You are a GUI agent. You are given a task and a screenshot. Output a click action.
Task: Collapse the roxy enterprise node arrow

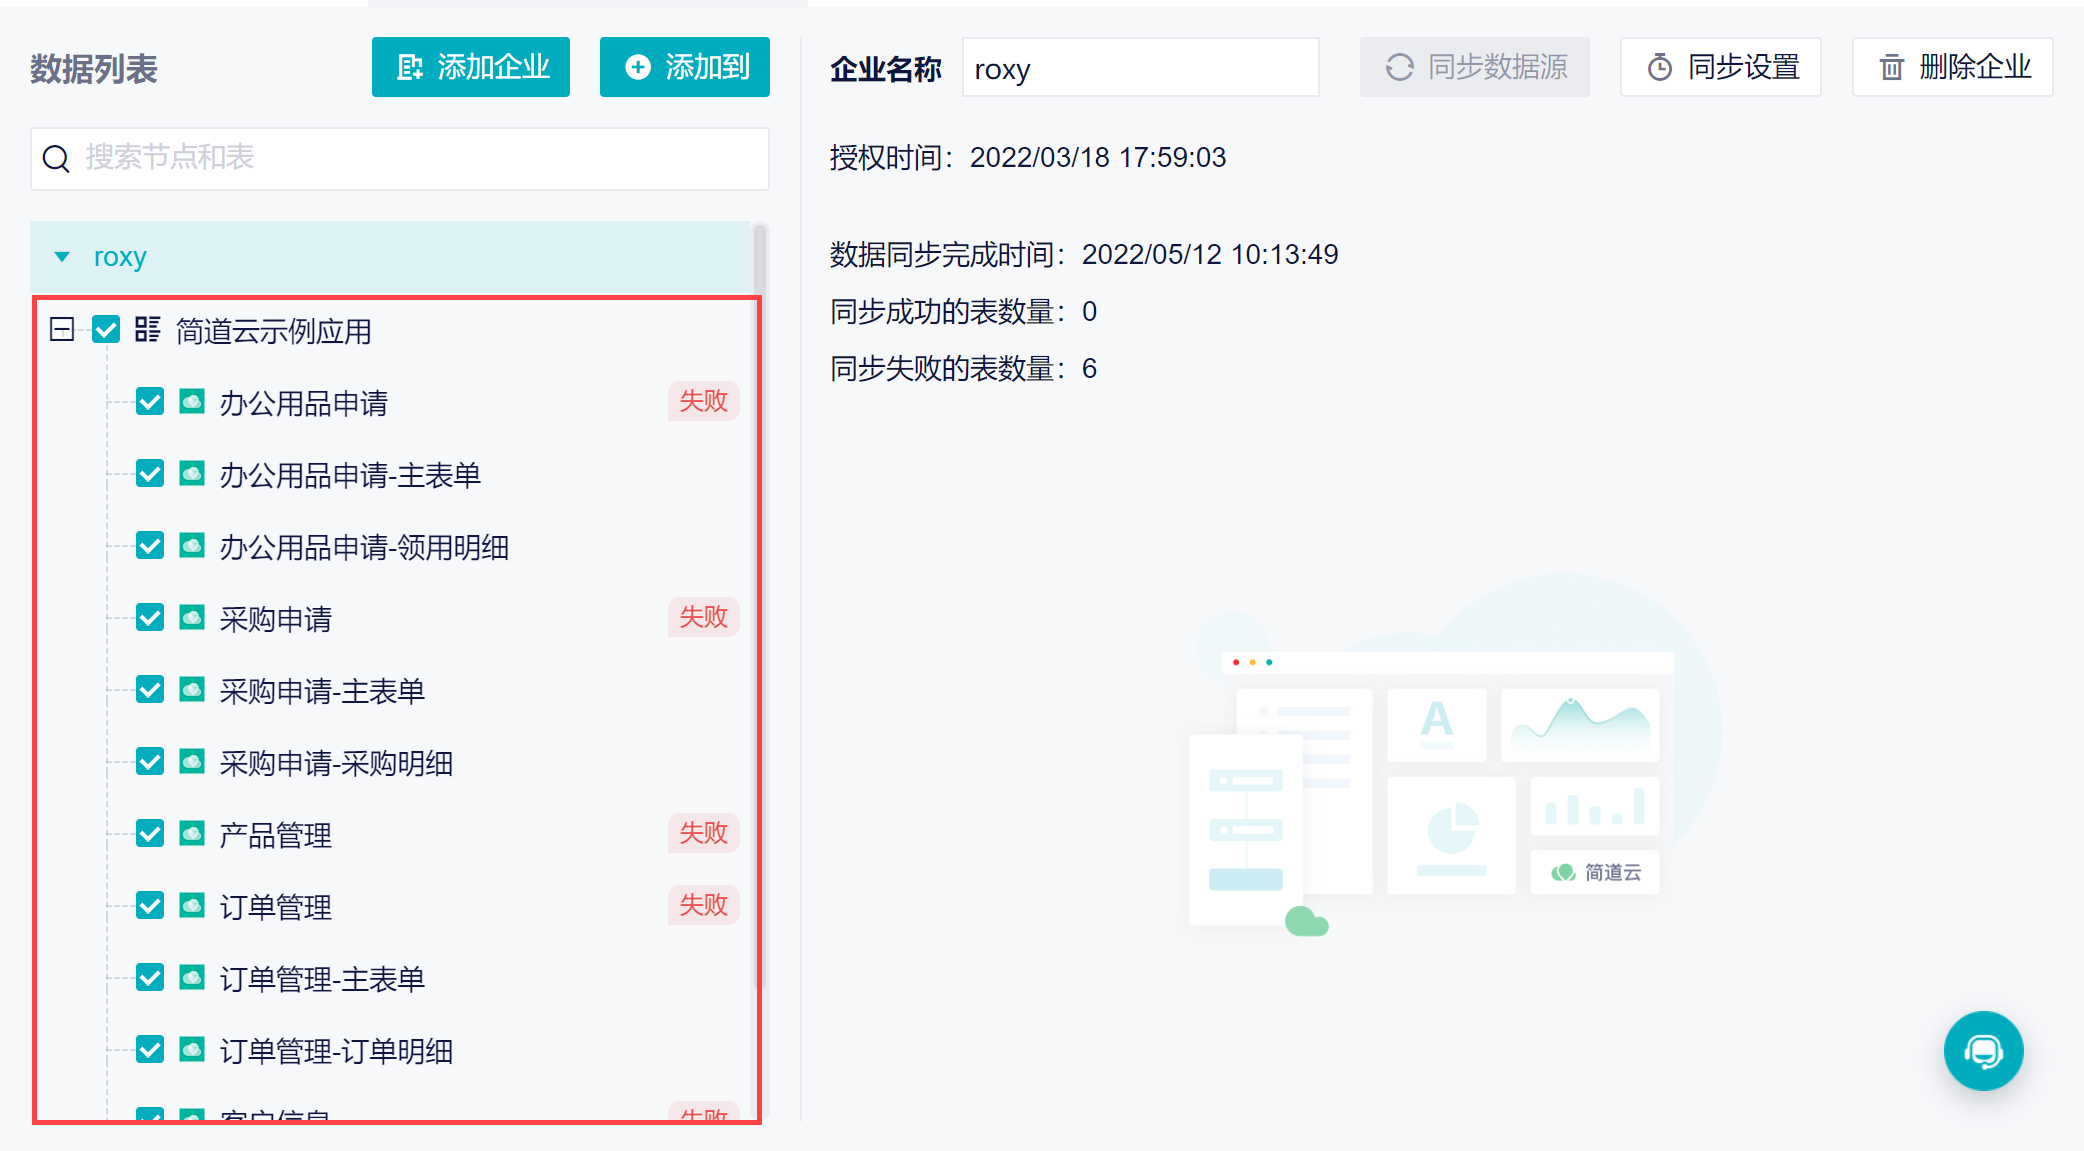(62, 257)
